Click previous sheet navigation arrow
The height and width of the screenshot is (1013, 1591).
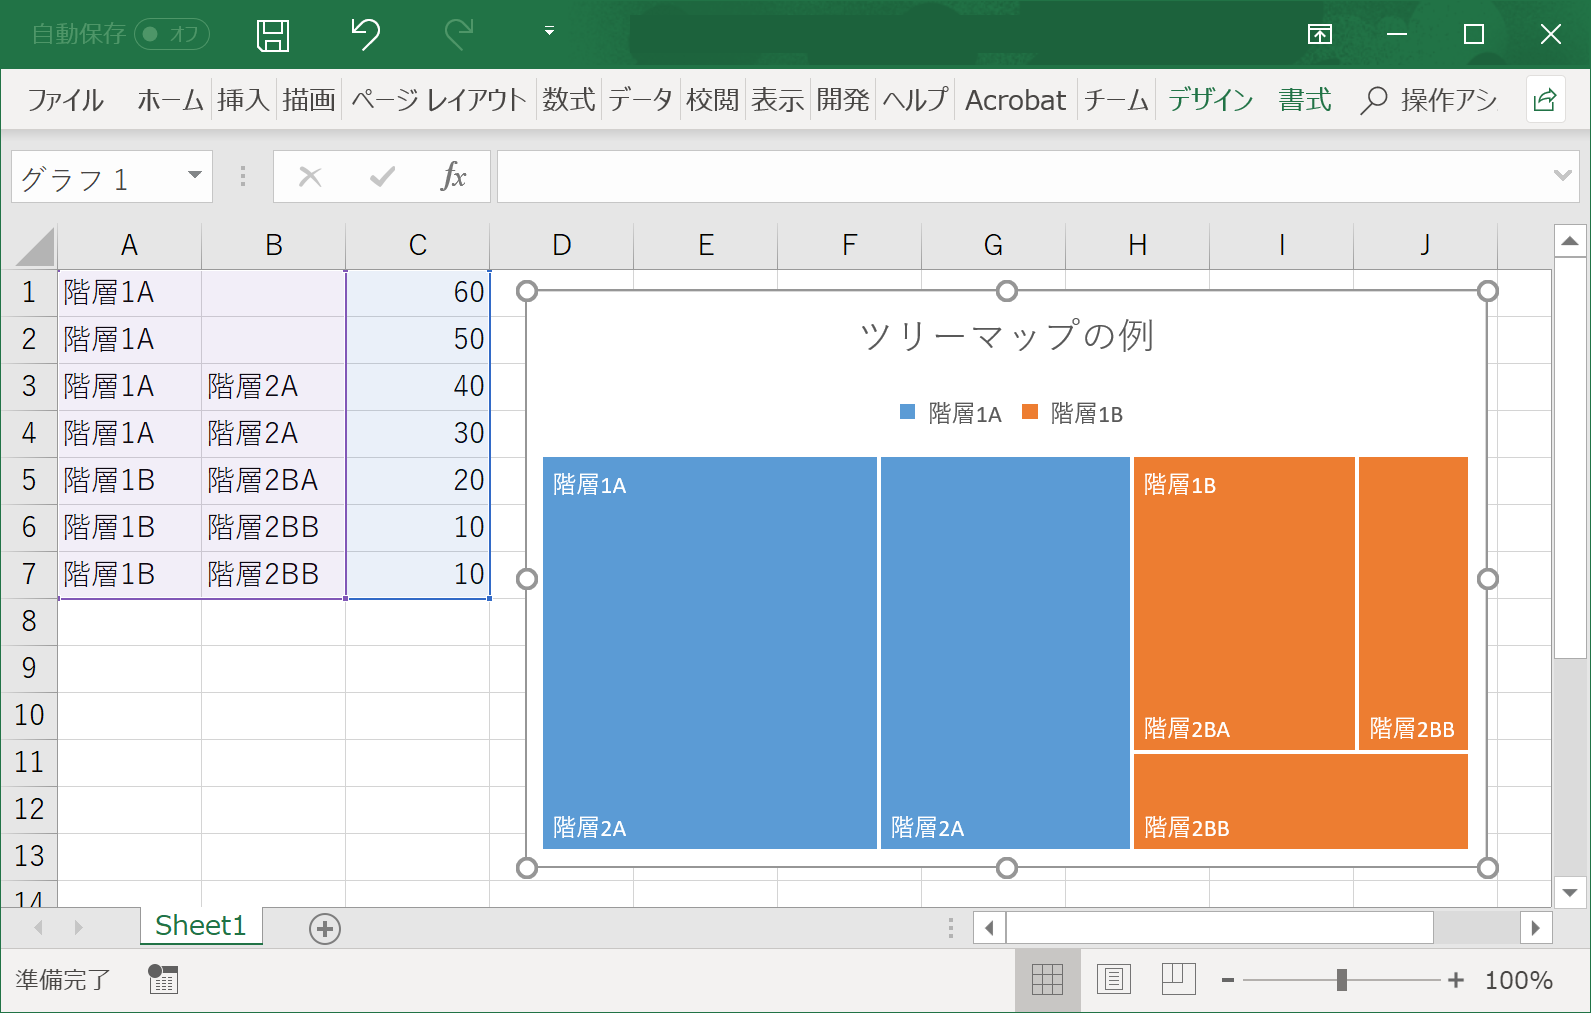click(x=39, y=928)
